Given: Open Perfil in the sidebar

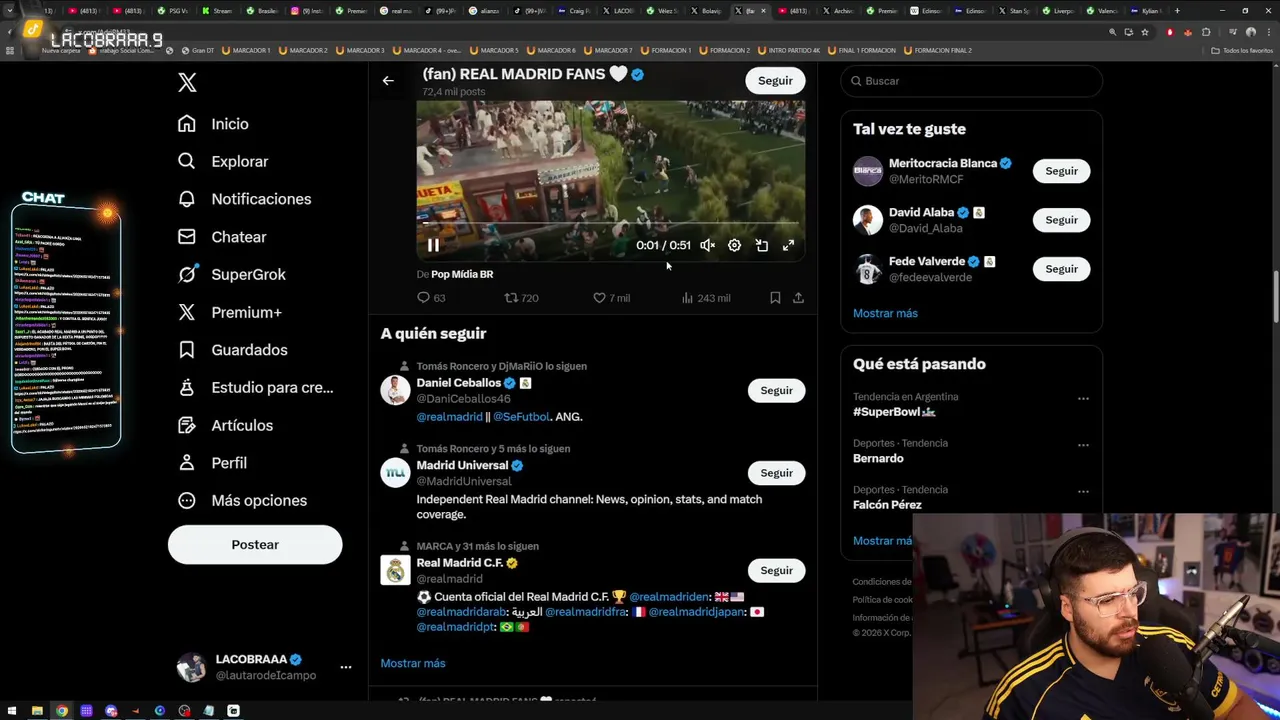Looking at the screenshot, I should [x=212, y=463].
